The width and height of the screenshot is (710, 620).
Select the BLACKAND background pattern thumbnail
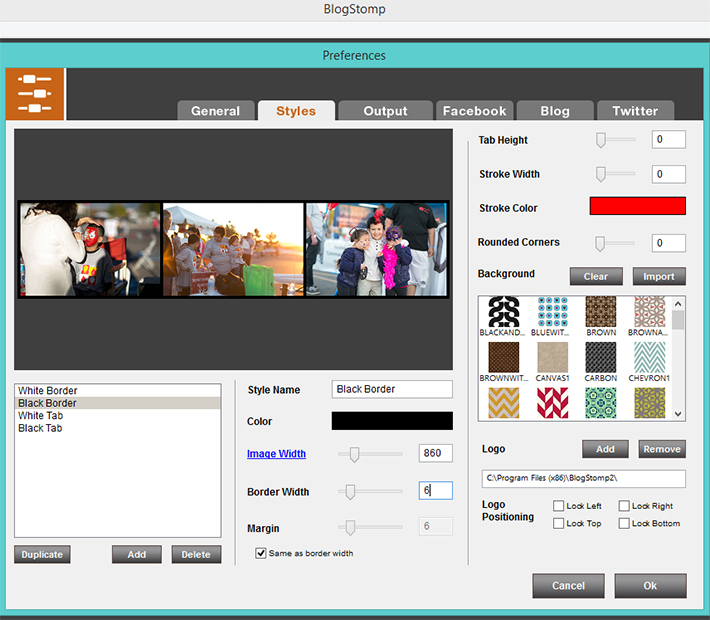(504, 312)
